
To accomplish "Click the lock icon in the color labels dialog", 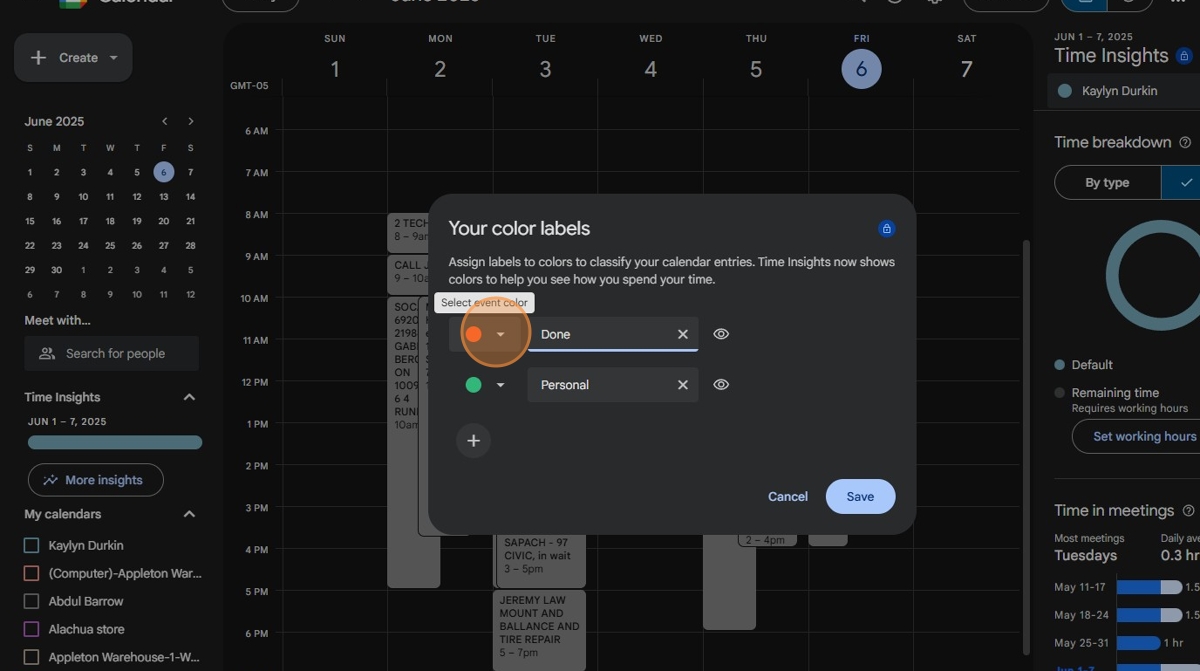I will 886,229.
